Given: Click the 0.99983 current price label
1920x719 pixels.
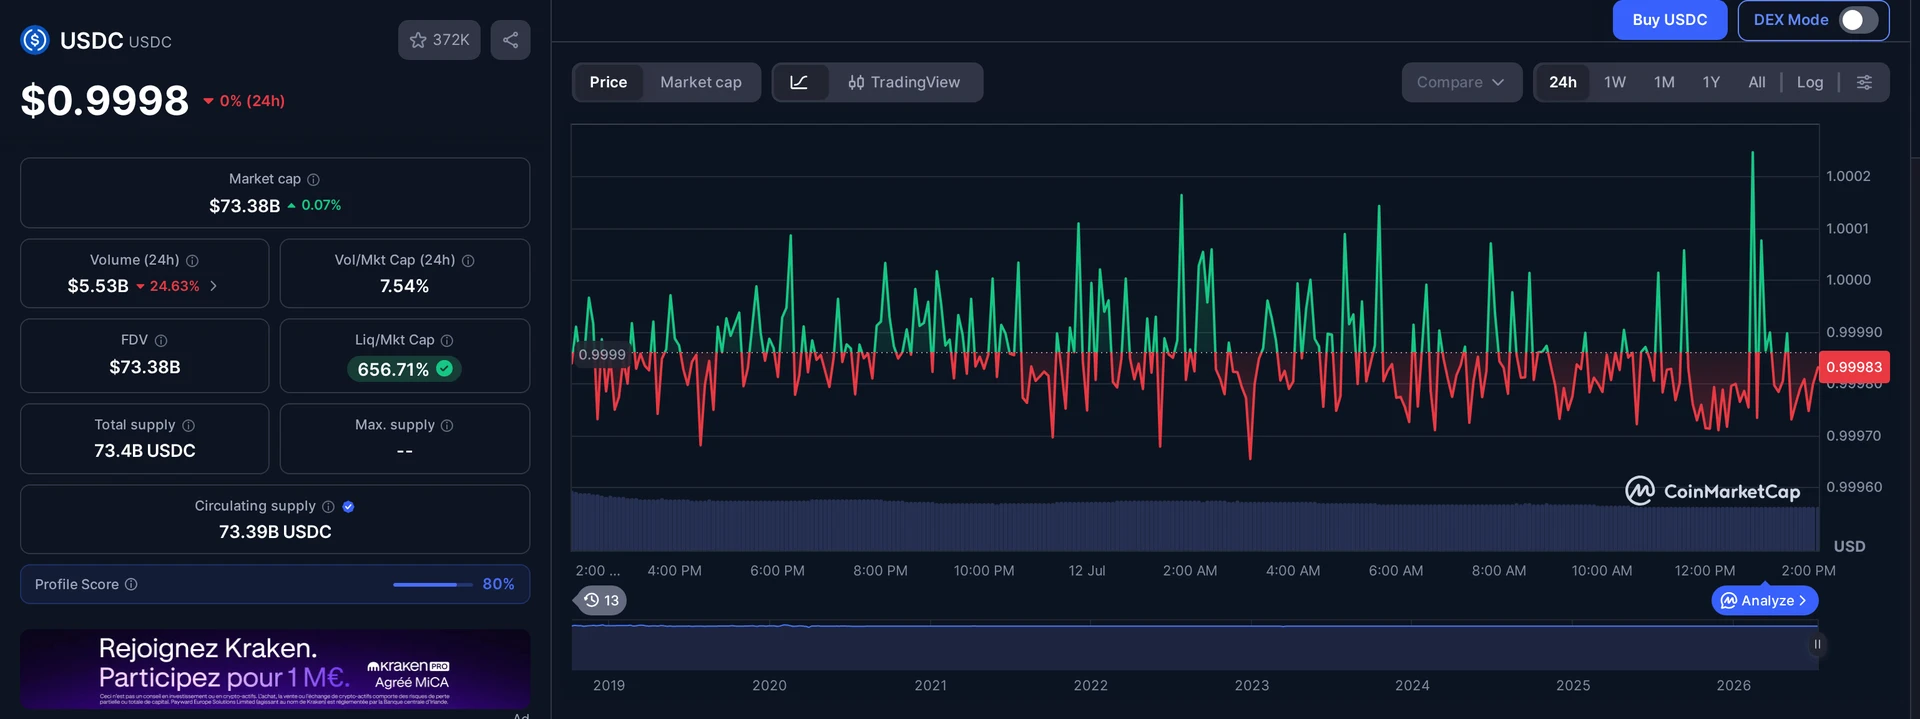Looking at the screenshot, I should pyautogui.click(x=1854, y=367).
